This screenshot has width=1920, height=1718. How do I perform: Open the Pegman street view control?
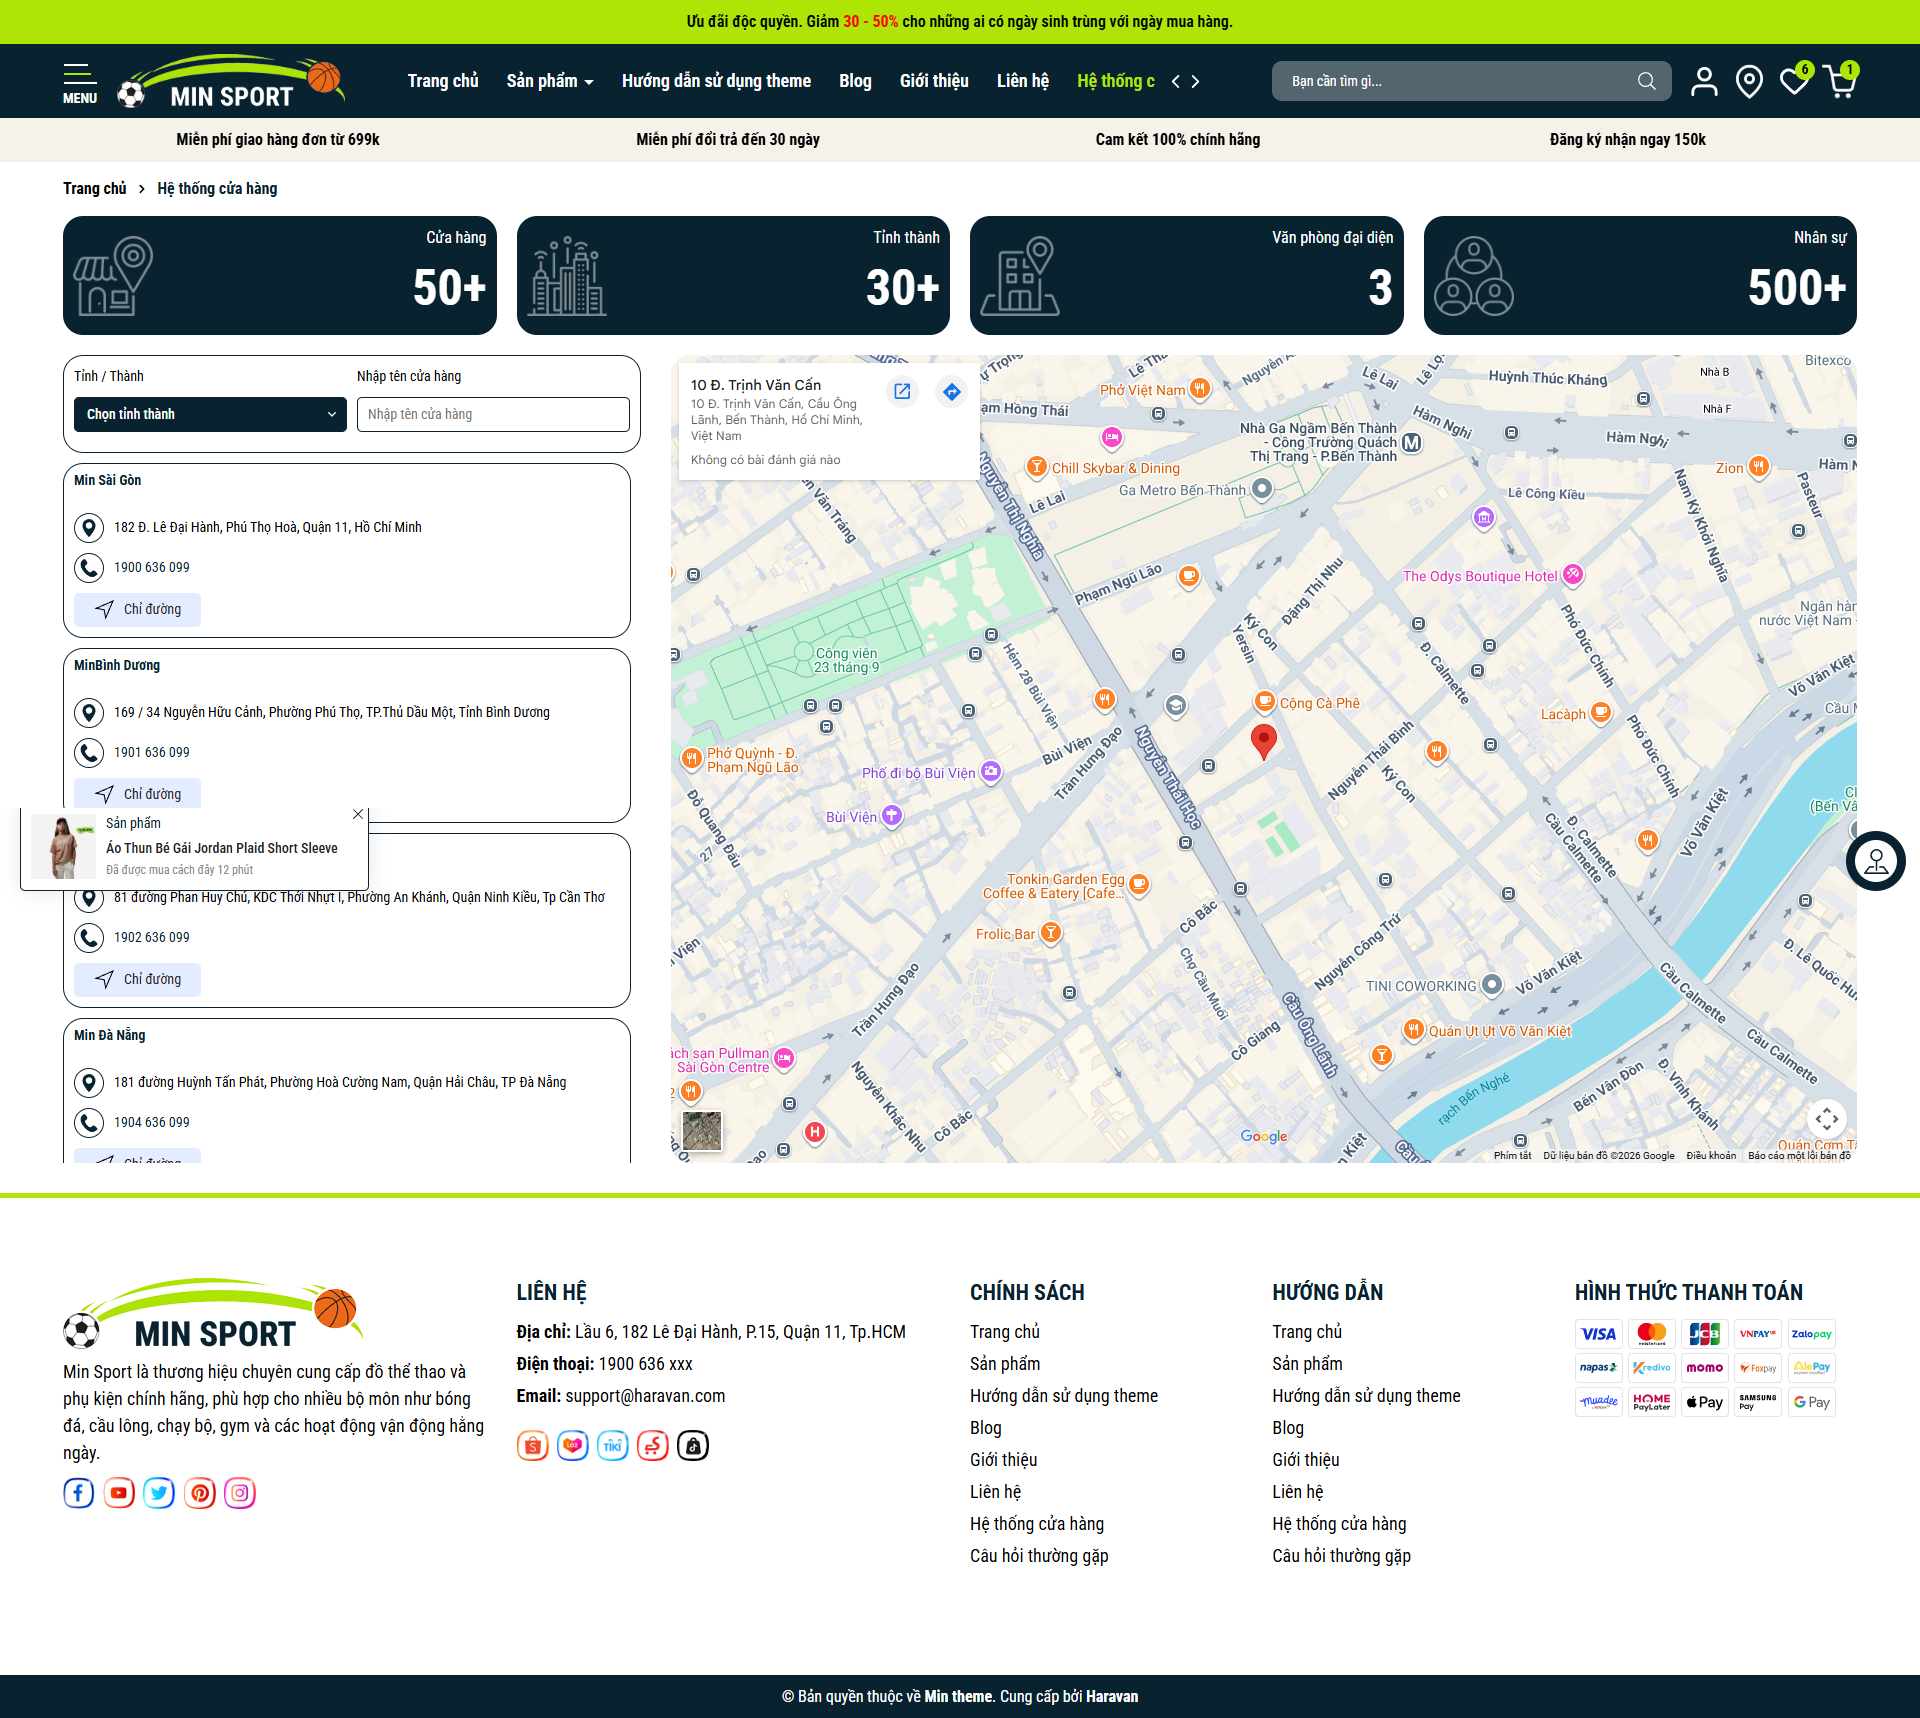pos(1876,861)
